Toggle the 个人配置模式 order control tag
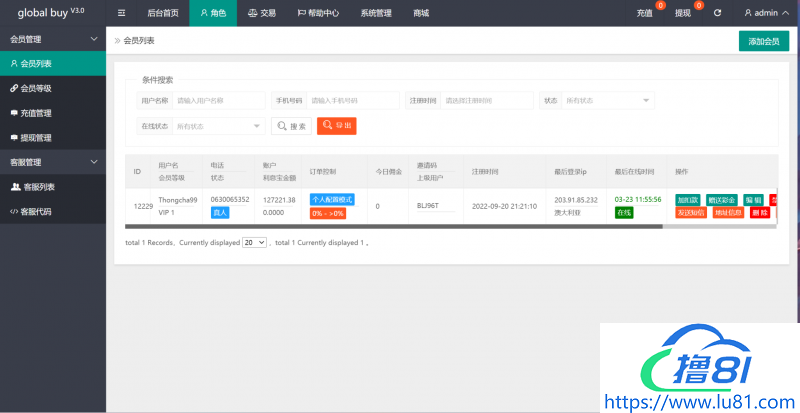800x413 pixels. (x=333, y=199)
